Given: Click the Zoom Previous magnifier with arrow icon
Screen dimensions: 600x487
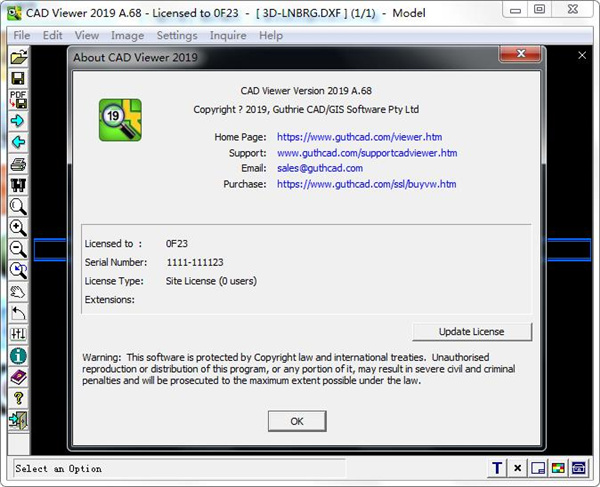Looking at the screenshot, I should [x=18, y=270].
